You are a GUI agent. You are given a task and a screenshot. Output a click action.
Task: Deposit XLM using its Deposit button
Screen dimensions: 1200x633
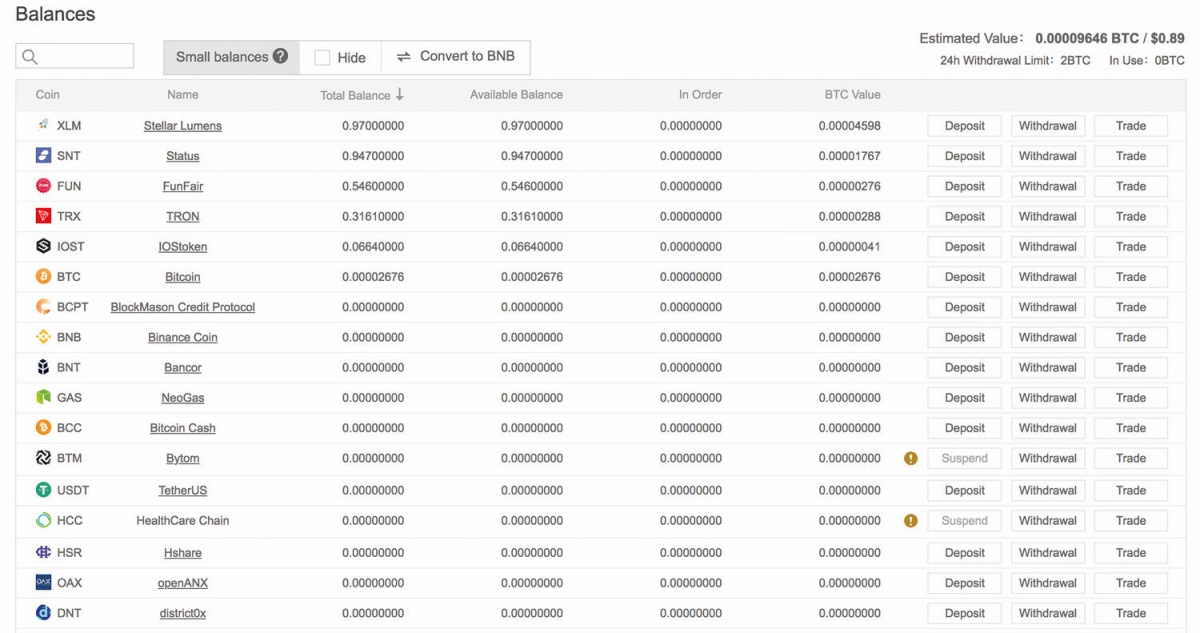965,126
